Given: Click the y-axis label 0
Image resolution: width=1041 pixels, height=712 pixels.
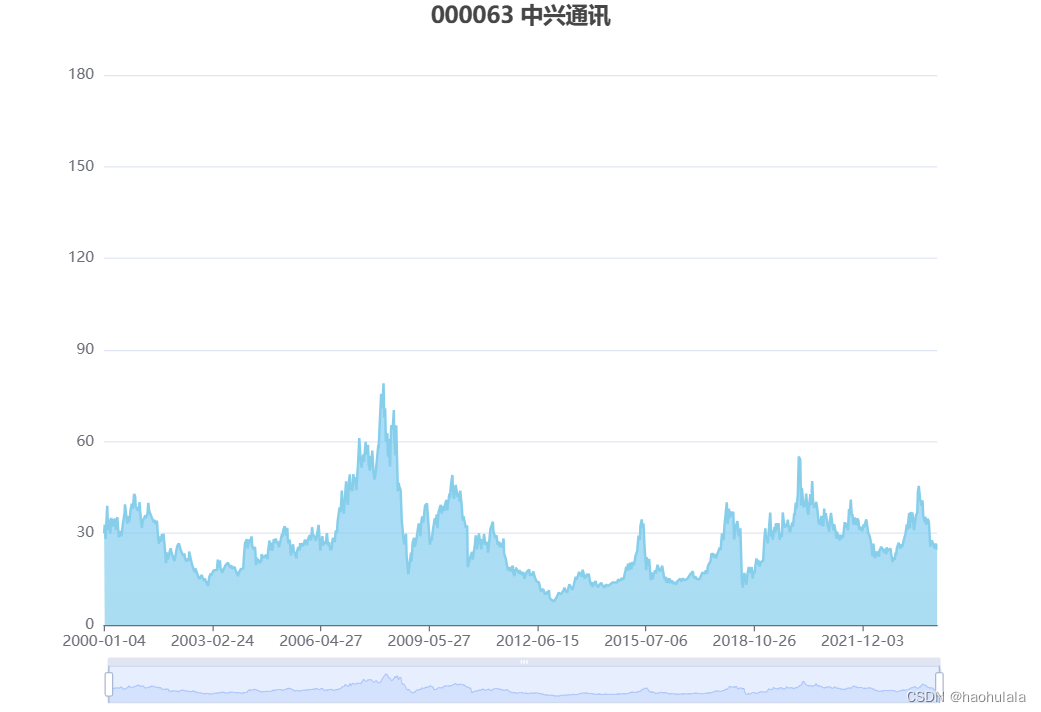Looking at the screenshot, I should click(90, 624).
